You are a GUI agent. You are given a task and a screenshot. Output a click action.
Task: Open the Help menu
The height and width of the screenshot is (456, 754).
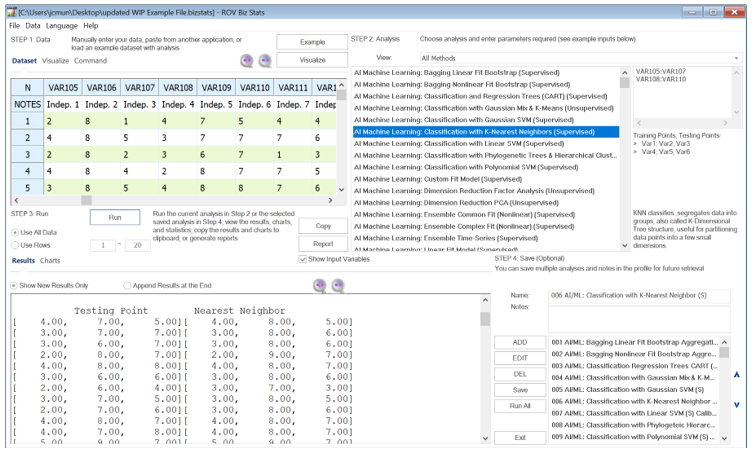(x=90, y=25)
